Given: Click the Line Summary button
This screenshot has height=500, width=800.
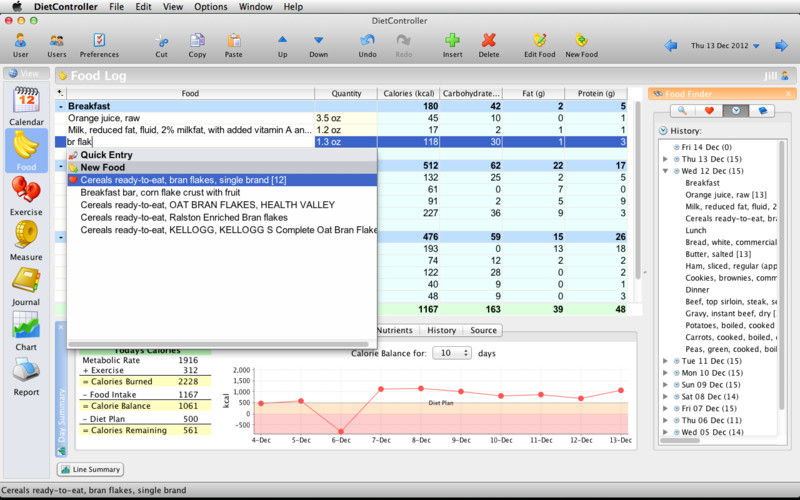Looking at the screenshot, I should point(90,469).
